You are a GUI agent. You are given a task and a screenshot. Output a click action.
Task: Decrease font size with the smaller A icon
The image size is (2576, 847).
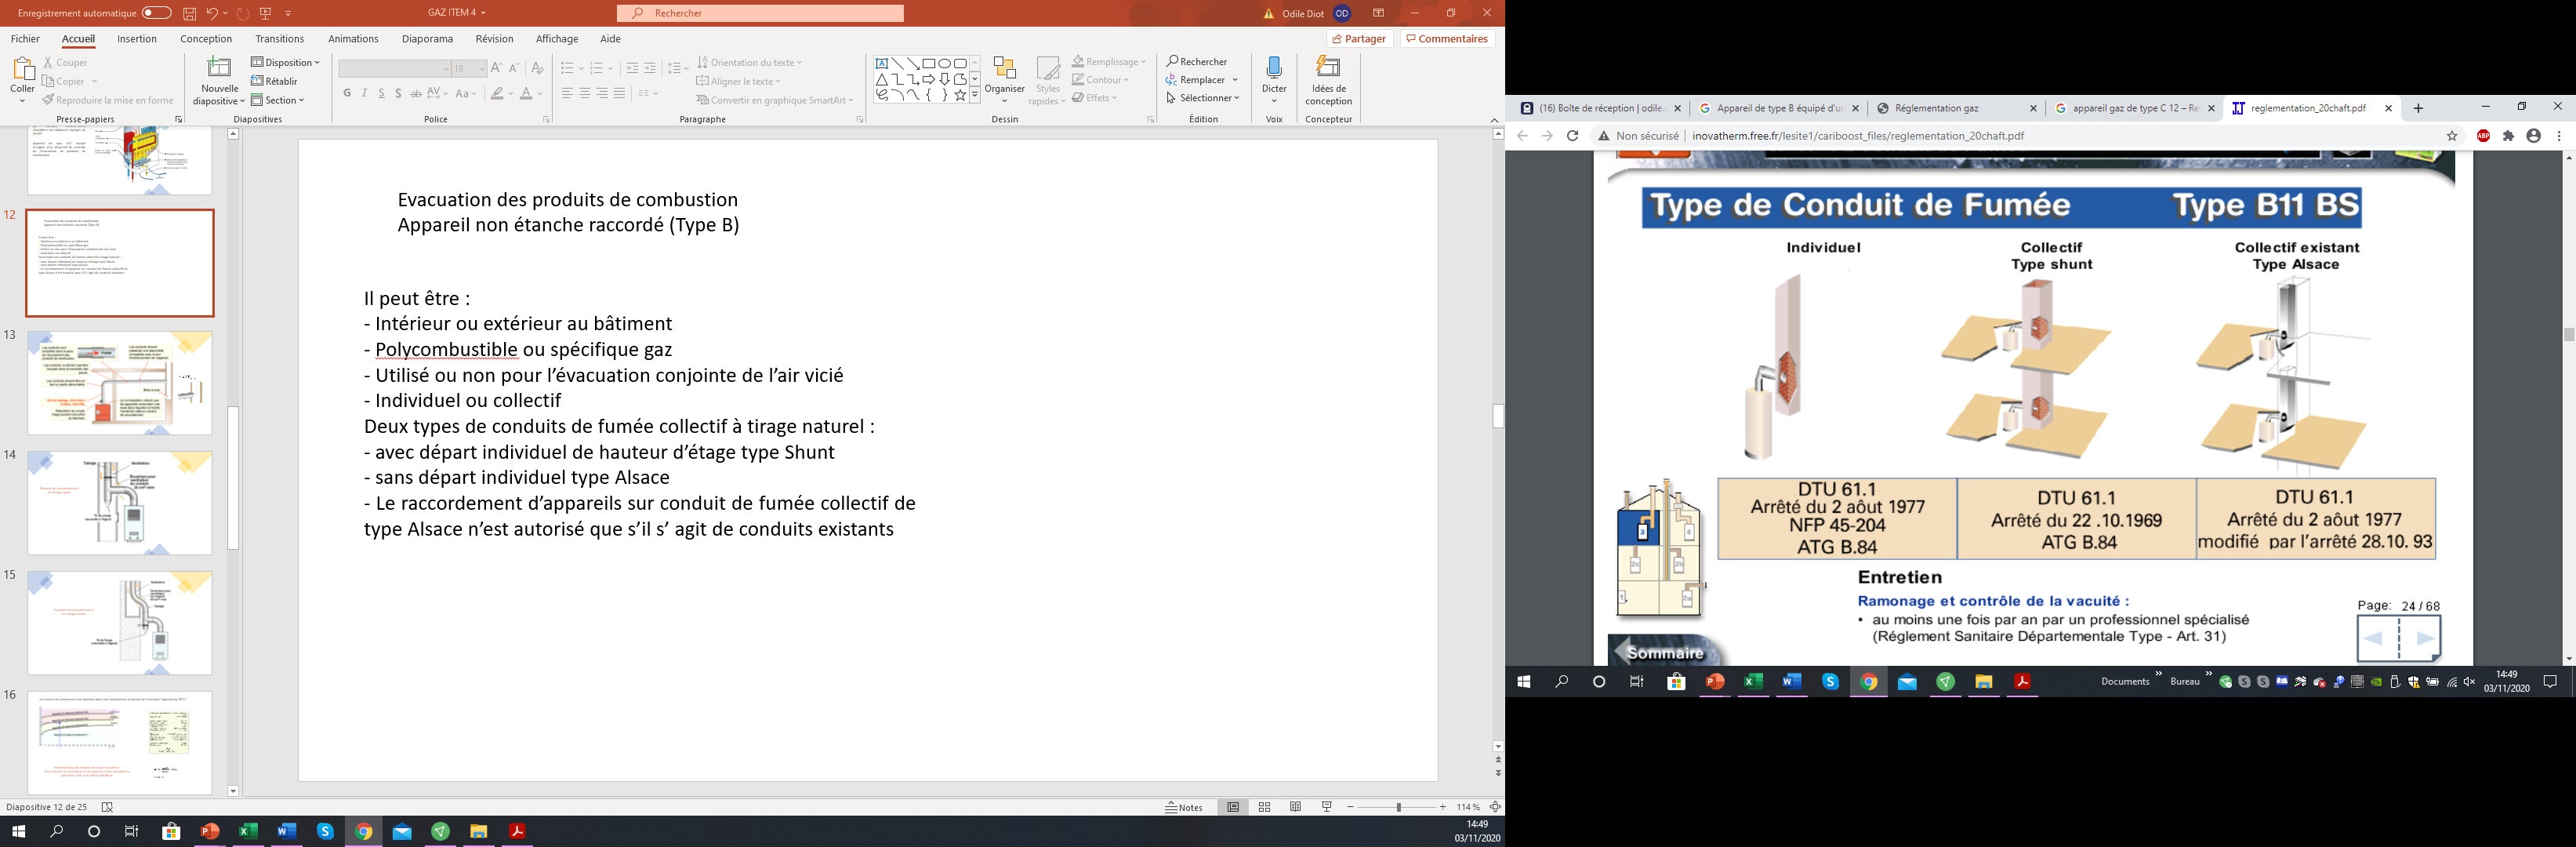point(514,68)
